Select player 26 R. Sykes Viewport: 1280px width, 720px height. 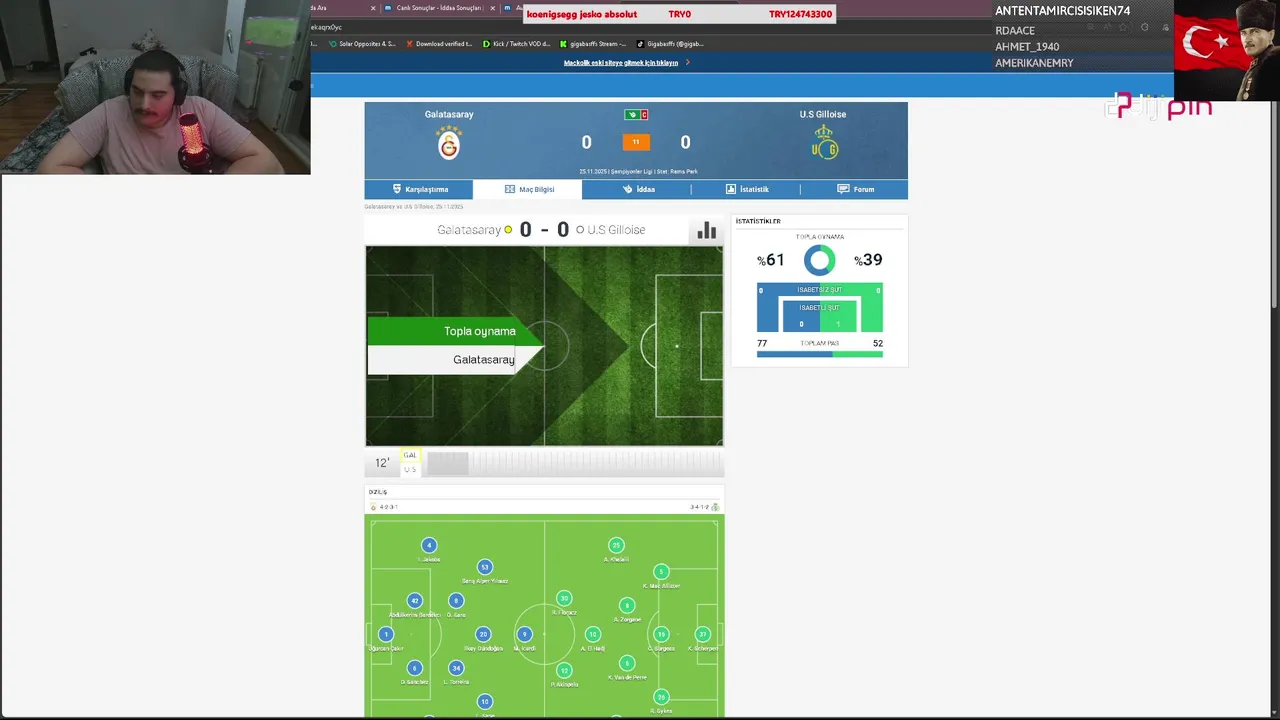point(661,697)
